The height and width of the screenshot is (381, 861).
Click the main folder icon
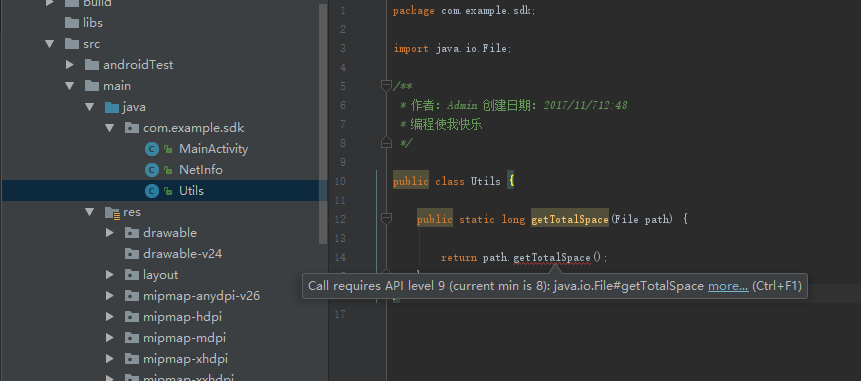pos(92,86)
